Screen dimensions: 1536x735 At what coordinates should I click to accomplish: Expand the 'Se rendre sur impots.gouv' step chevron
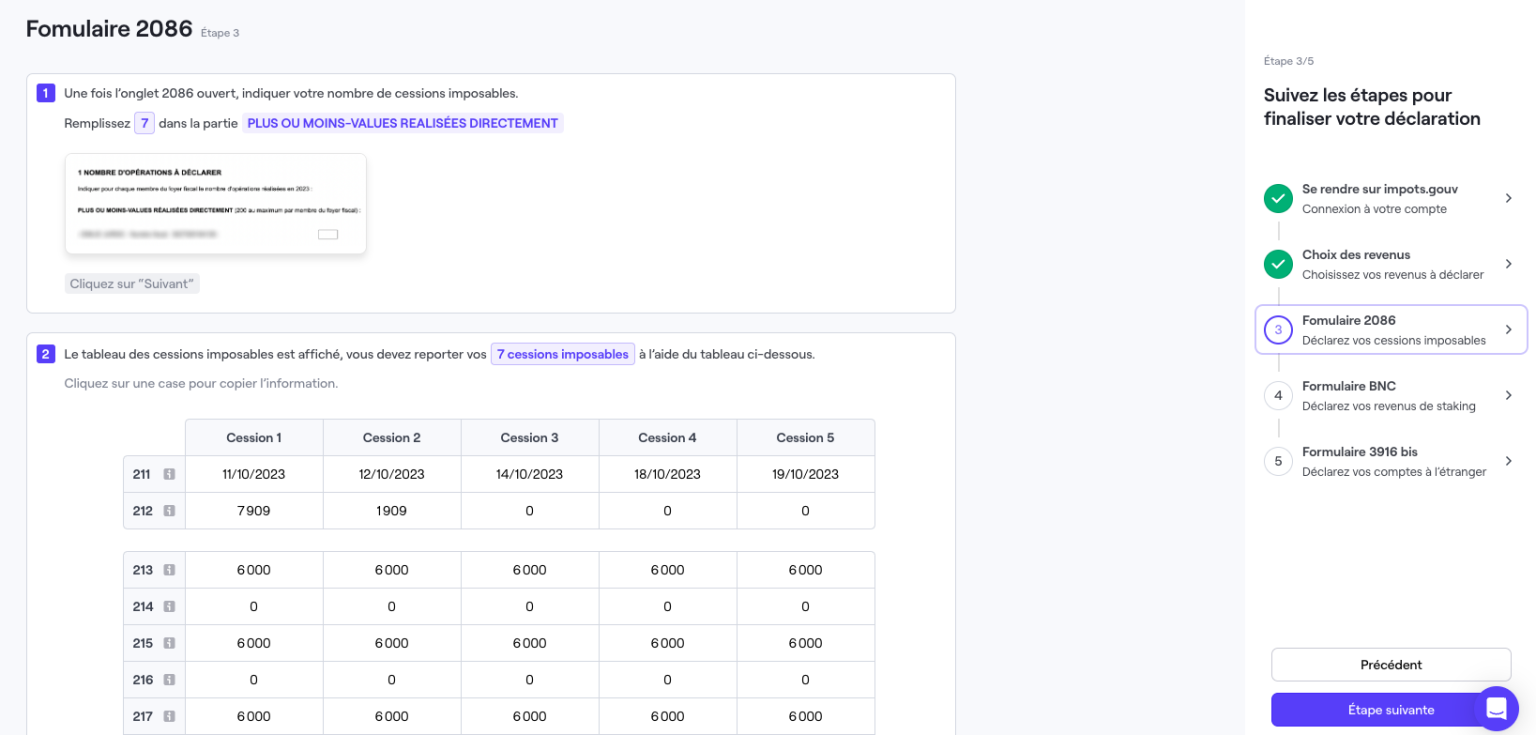(x=1508, y=198)
